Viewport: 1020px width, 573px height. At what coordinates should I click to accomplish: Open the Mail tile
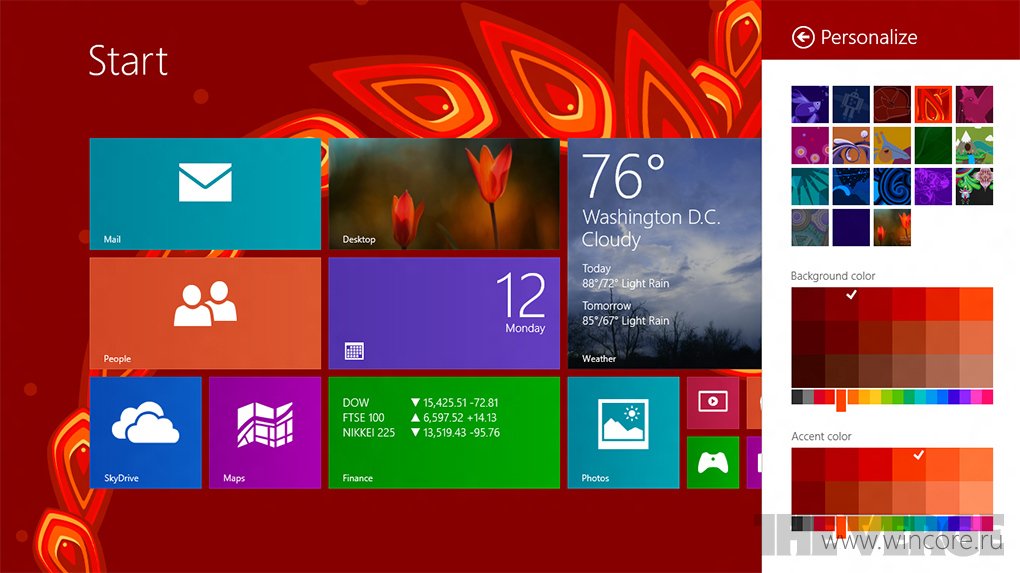(x=205, y=194)
